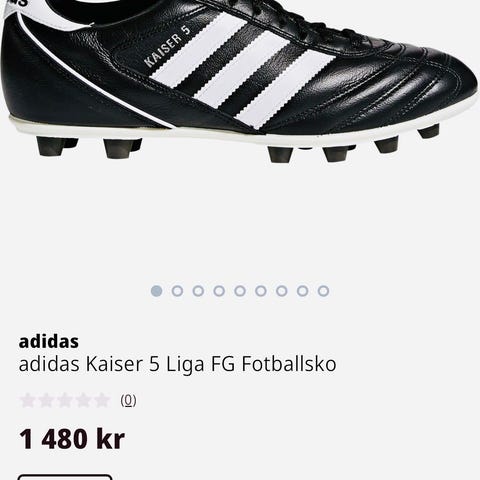
Task: Select the first carousel dot indicator
Action: pyautogui.click(x=156, y=291)
